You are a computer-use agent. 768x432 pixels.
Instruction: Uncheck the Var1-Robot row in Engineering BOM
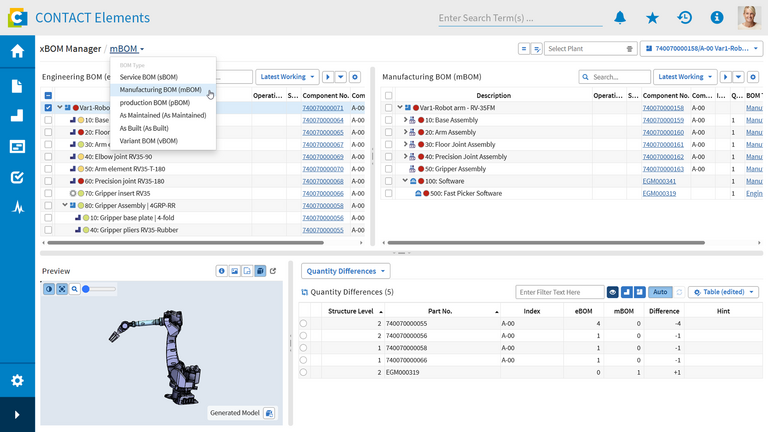click(x=48, y=108)
